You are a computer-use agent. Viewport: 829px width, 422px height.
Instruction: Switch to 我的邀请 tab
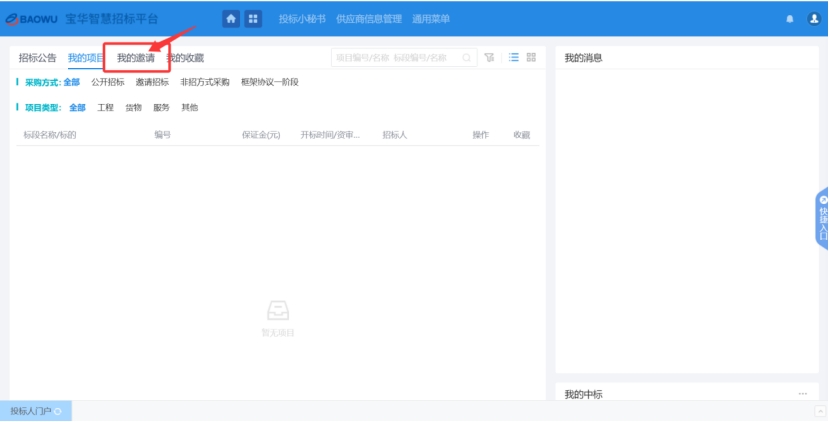point(136,58)
